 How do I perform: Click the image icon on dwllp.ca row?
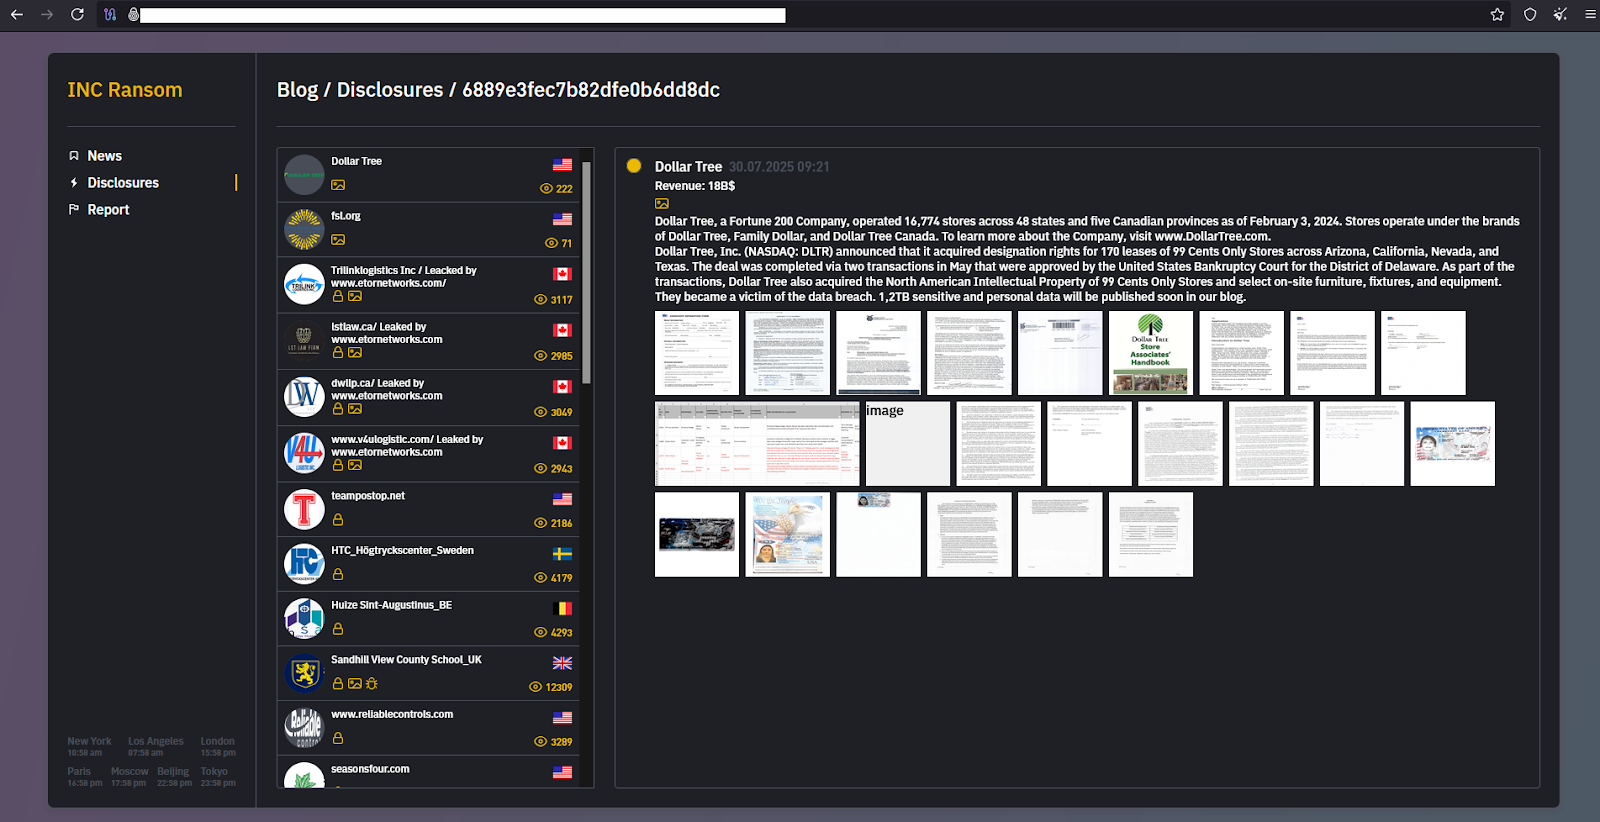(355, 409)
